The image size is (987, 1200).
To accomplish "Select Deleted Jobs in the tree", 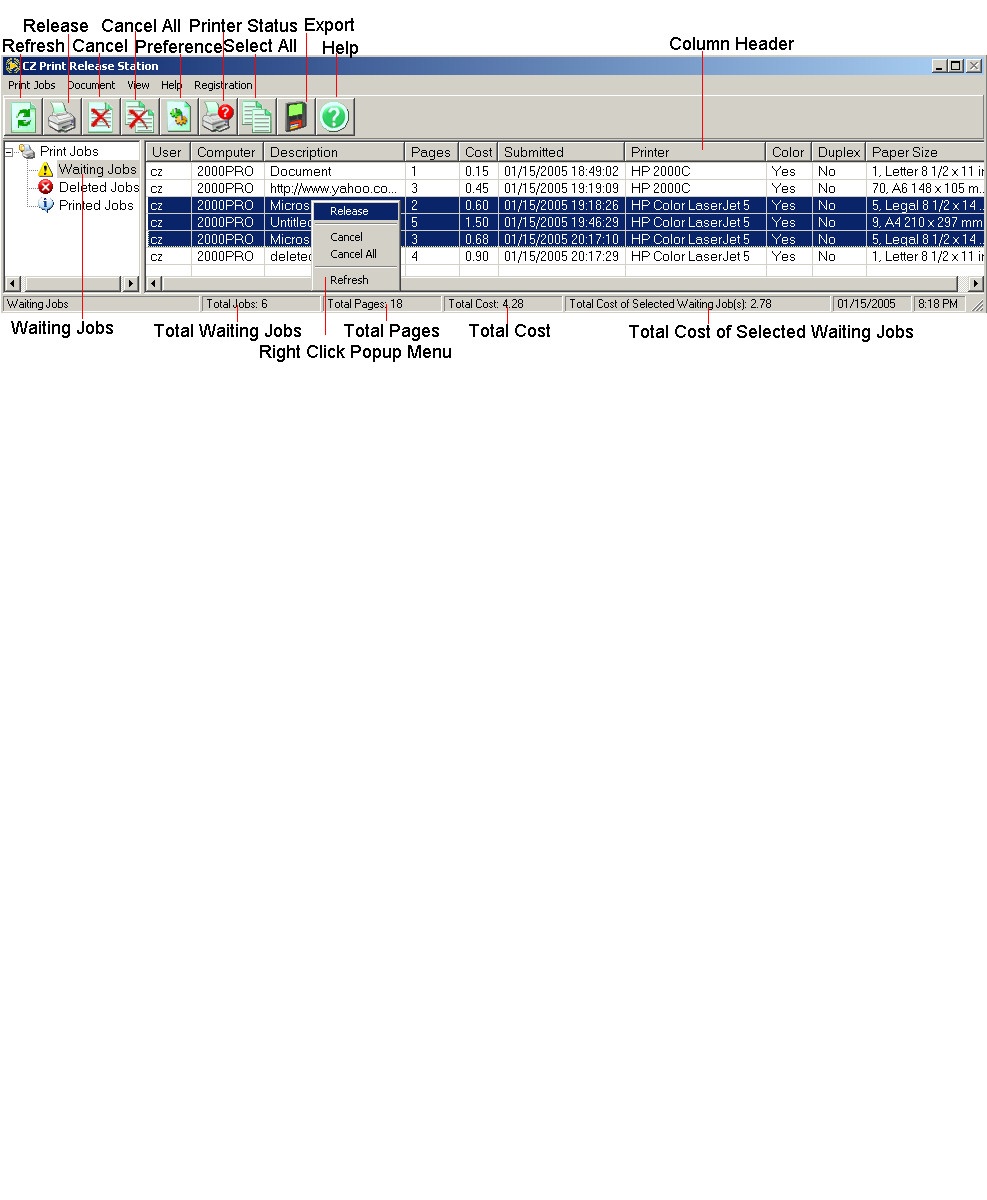I will coord(98,187).
